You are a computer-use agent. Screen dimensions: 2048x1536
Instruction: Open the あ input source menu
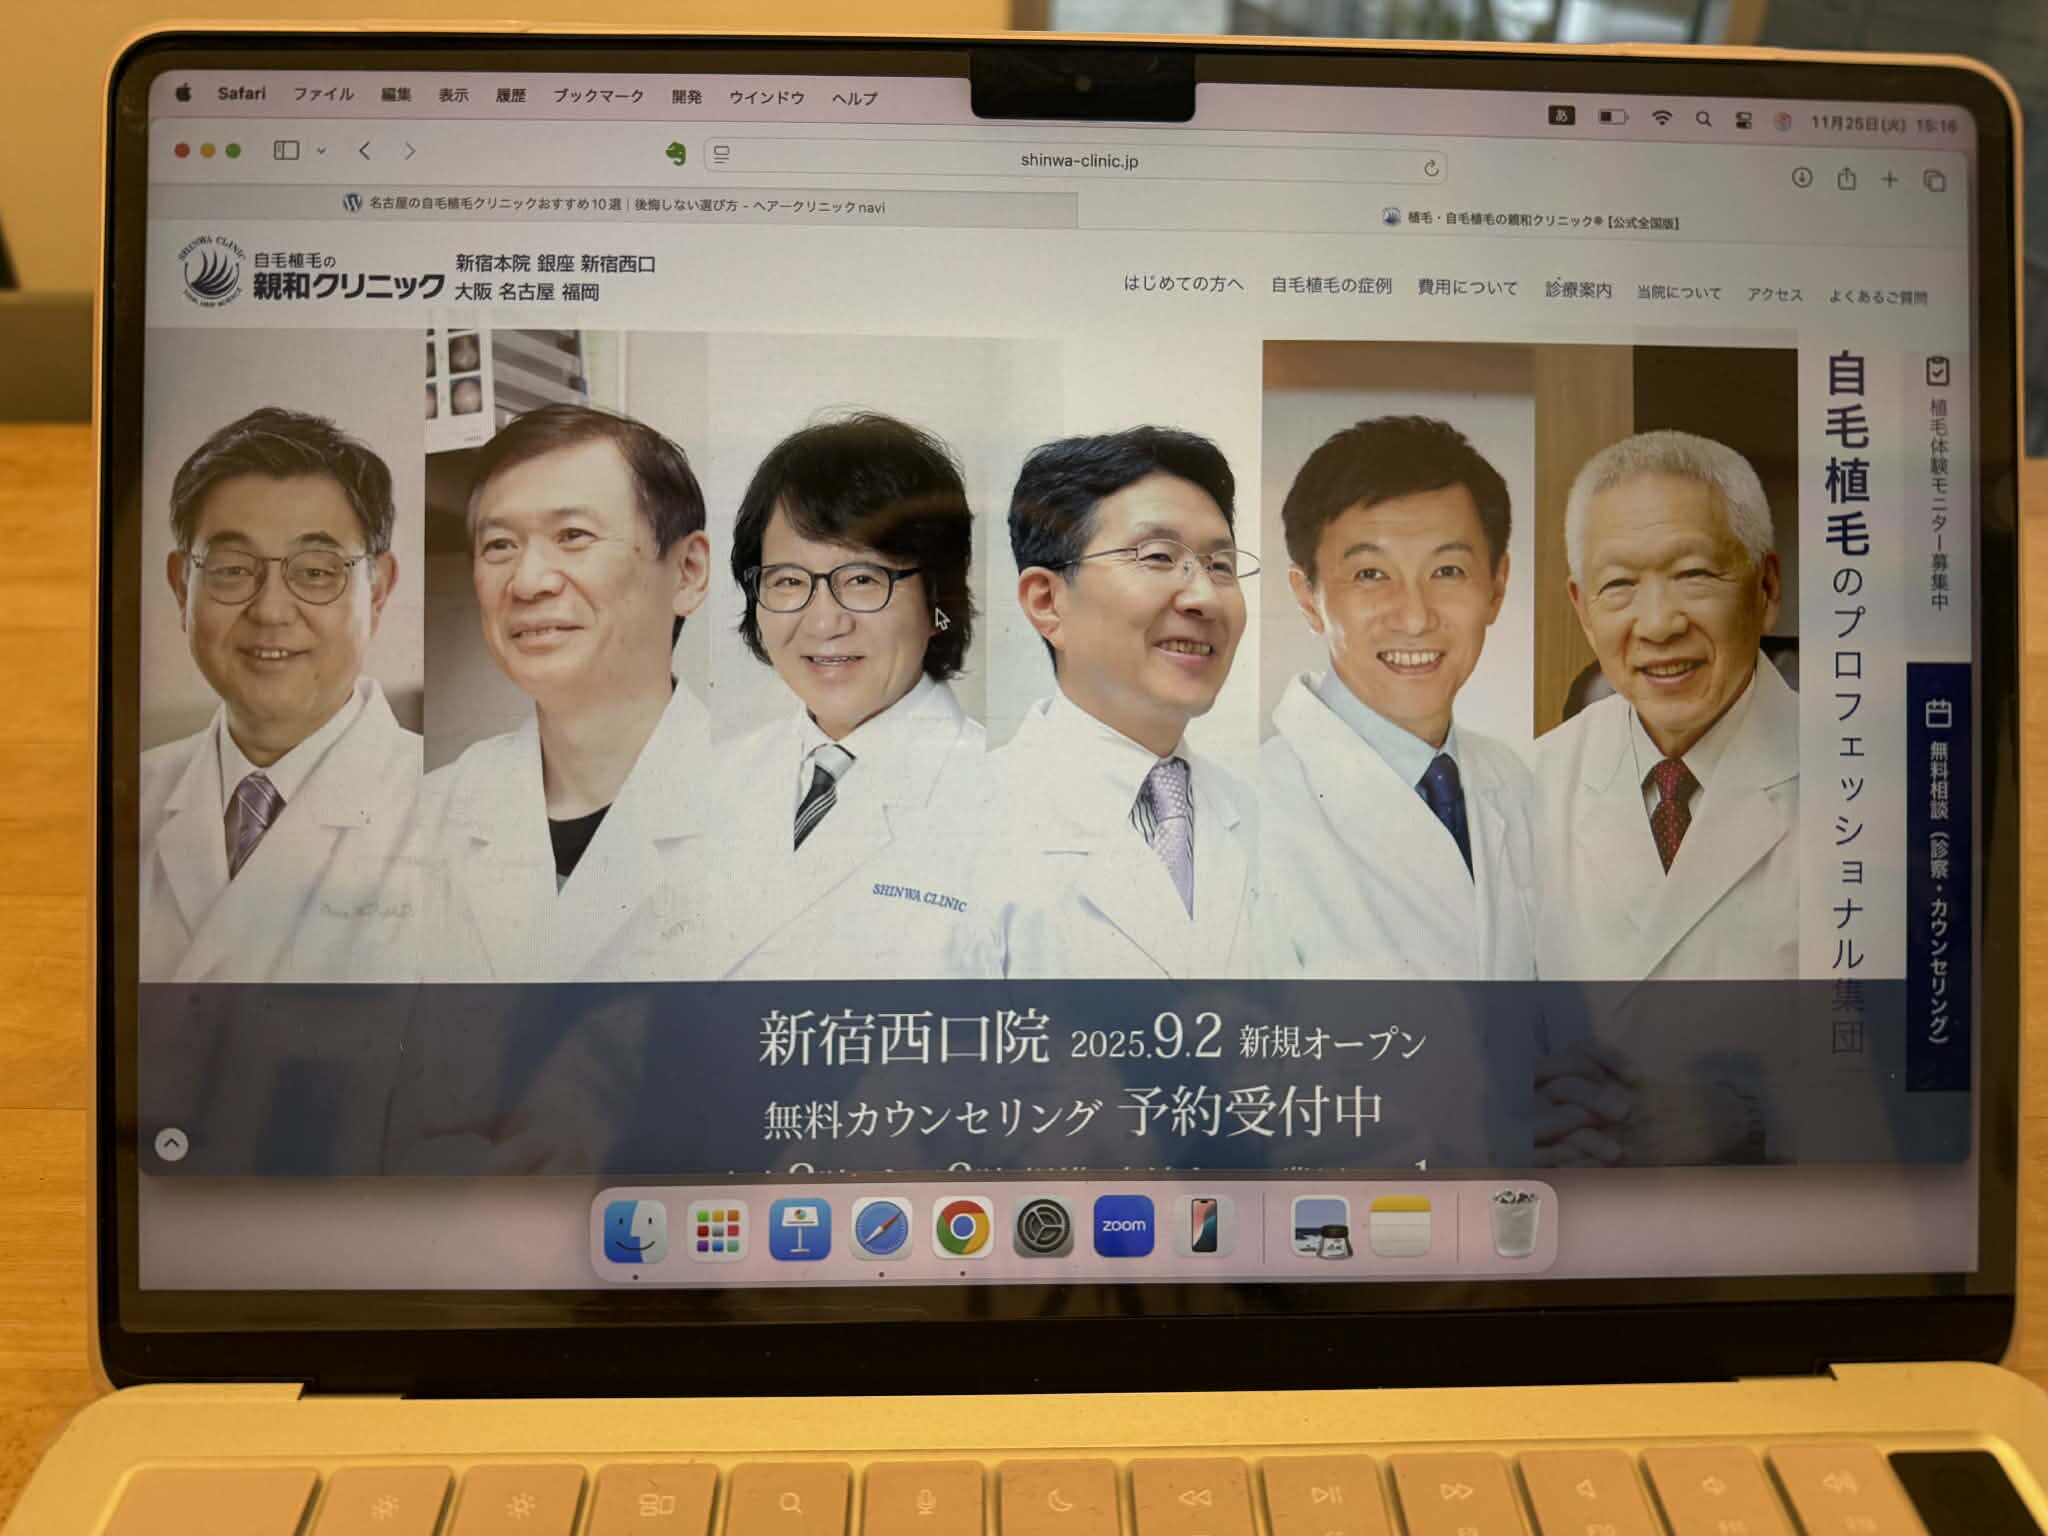tap(1561, 117)
